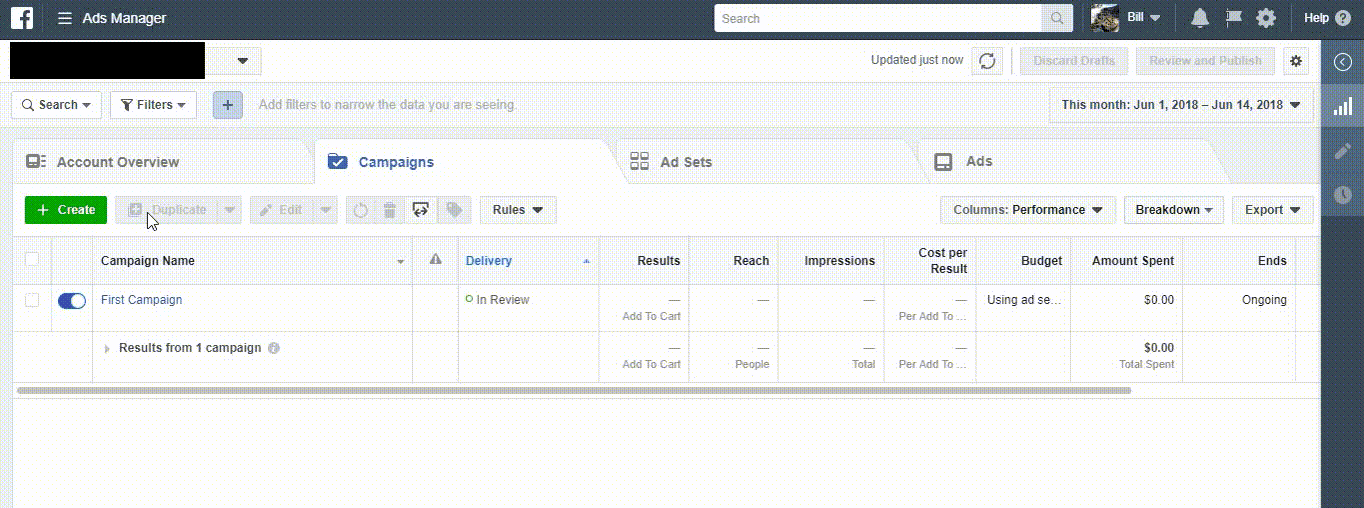The width and height of the screenshot is (1364, 508).
Task: Click the green plus add-filter button
Action: [x=228, y=105]
